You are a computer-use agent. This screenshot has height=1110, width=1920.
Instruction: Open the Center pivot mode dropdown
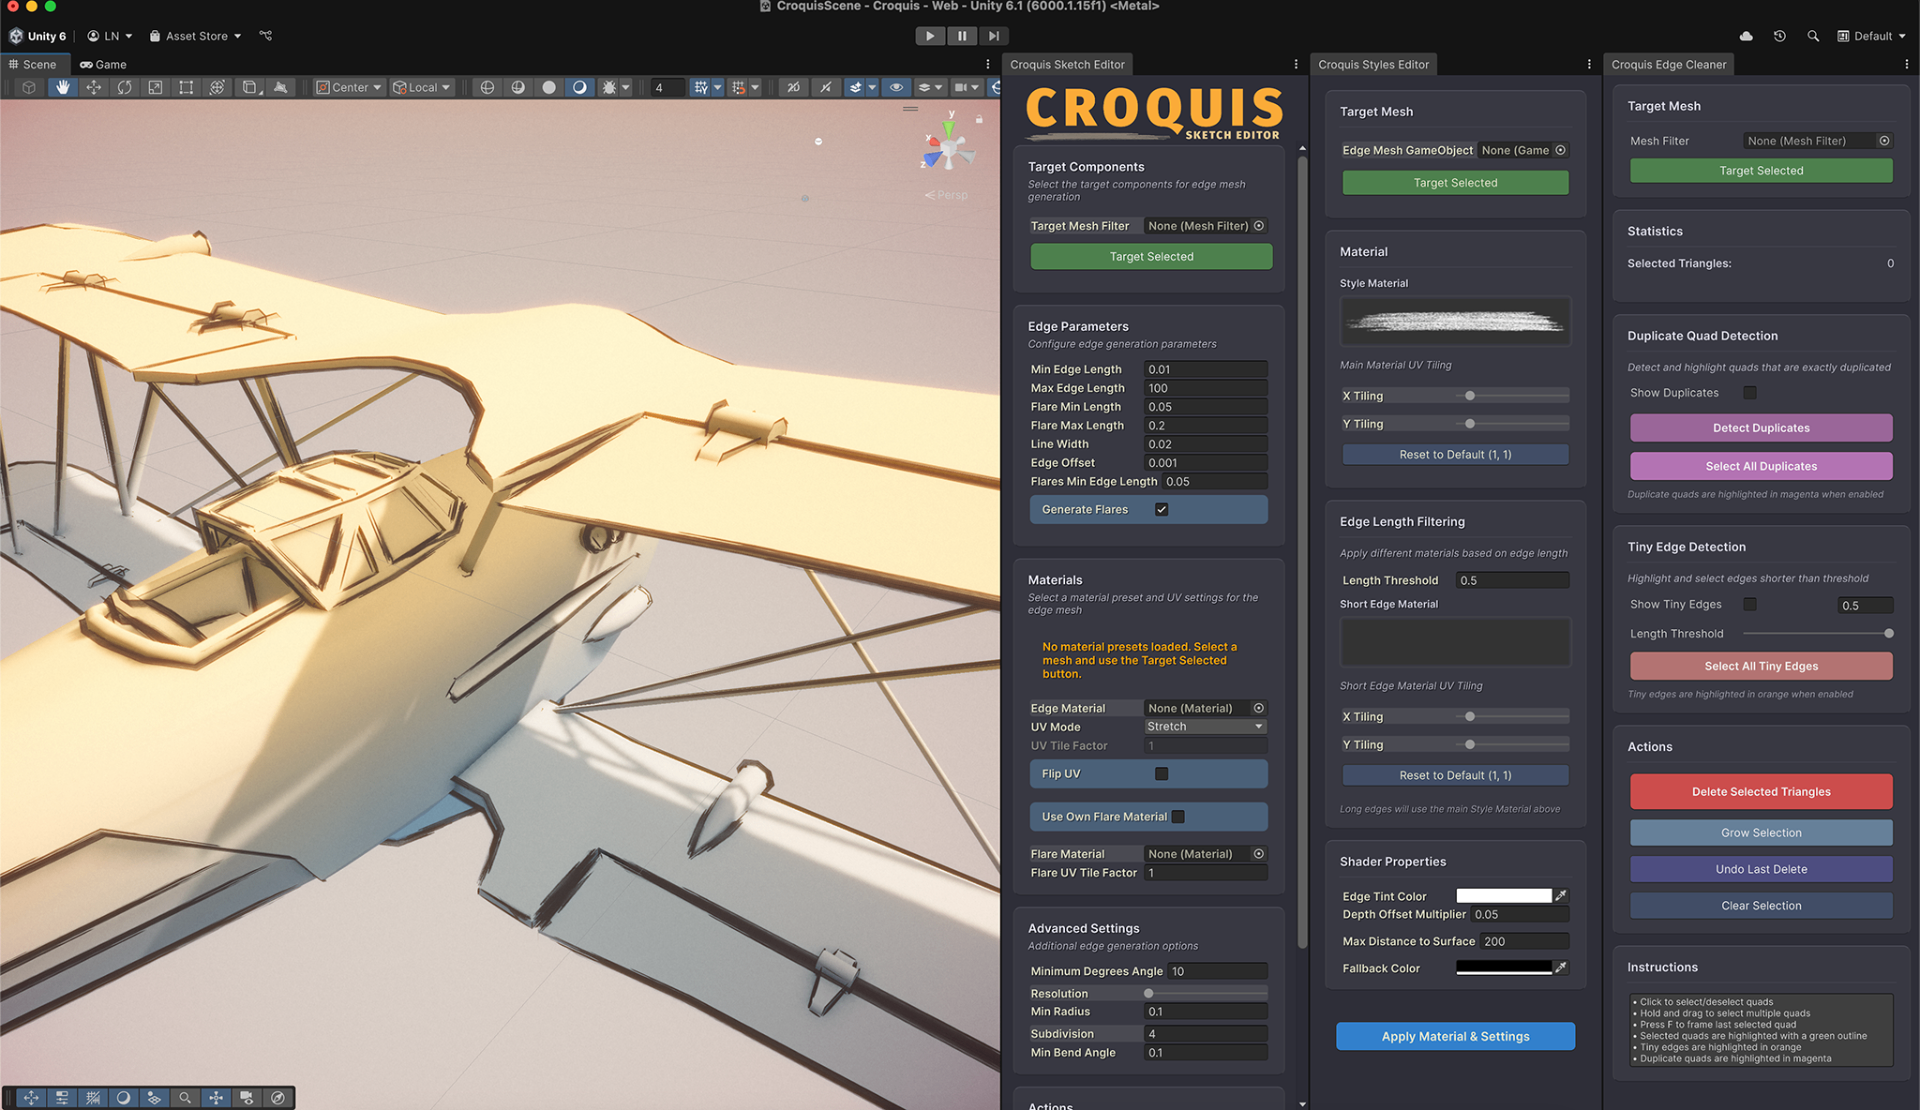[x=349, y=88]
